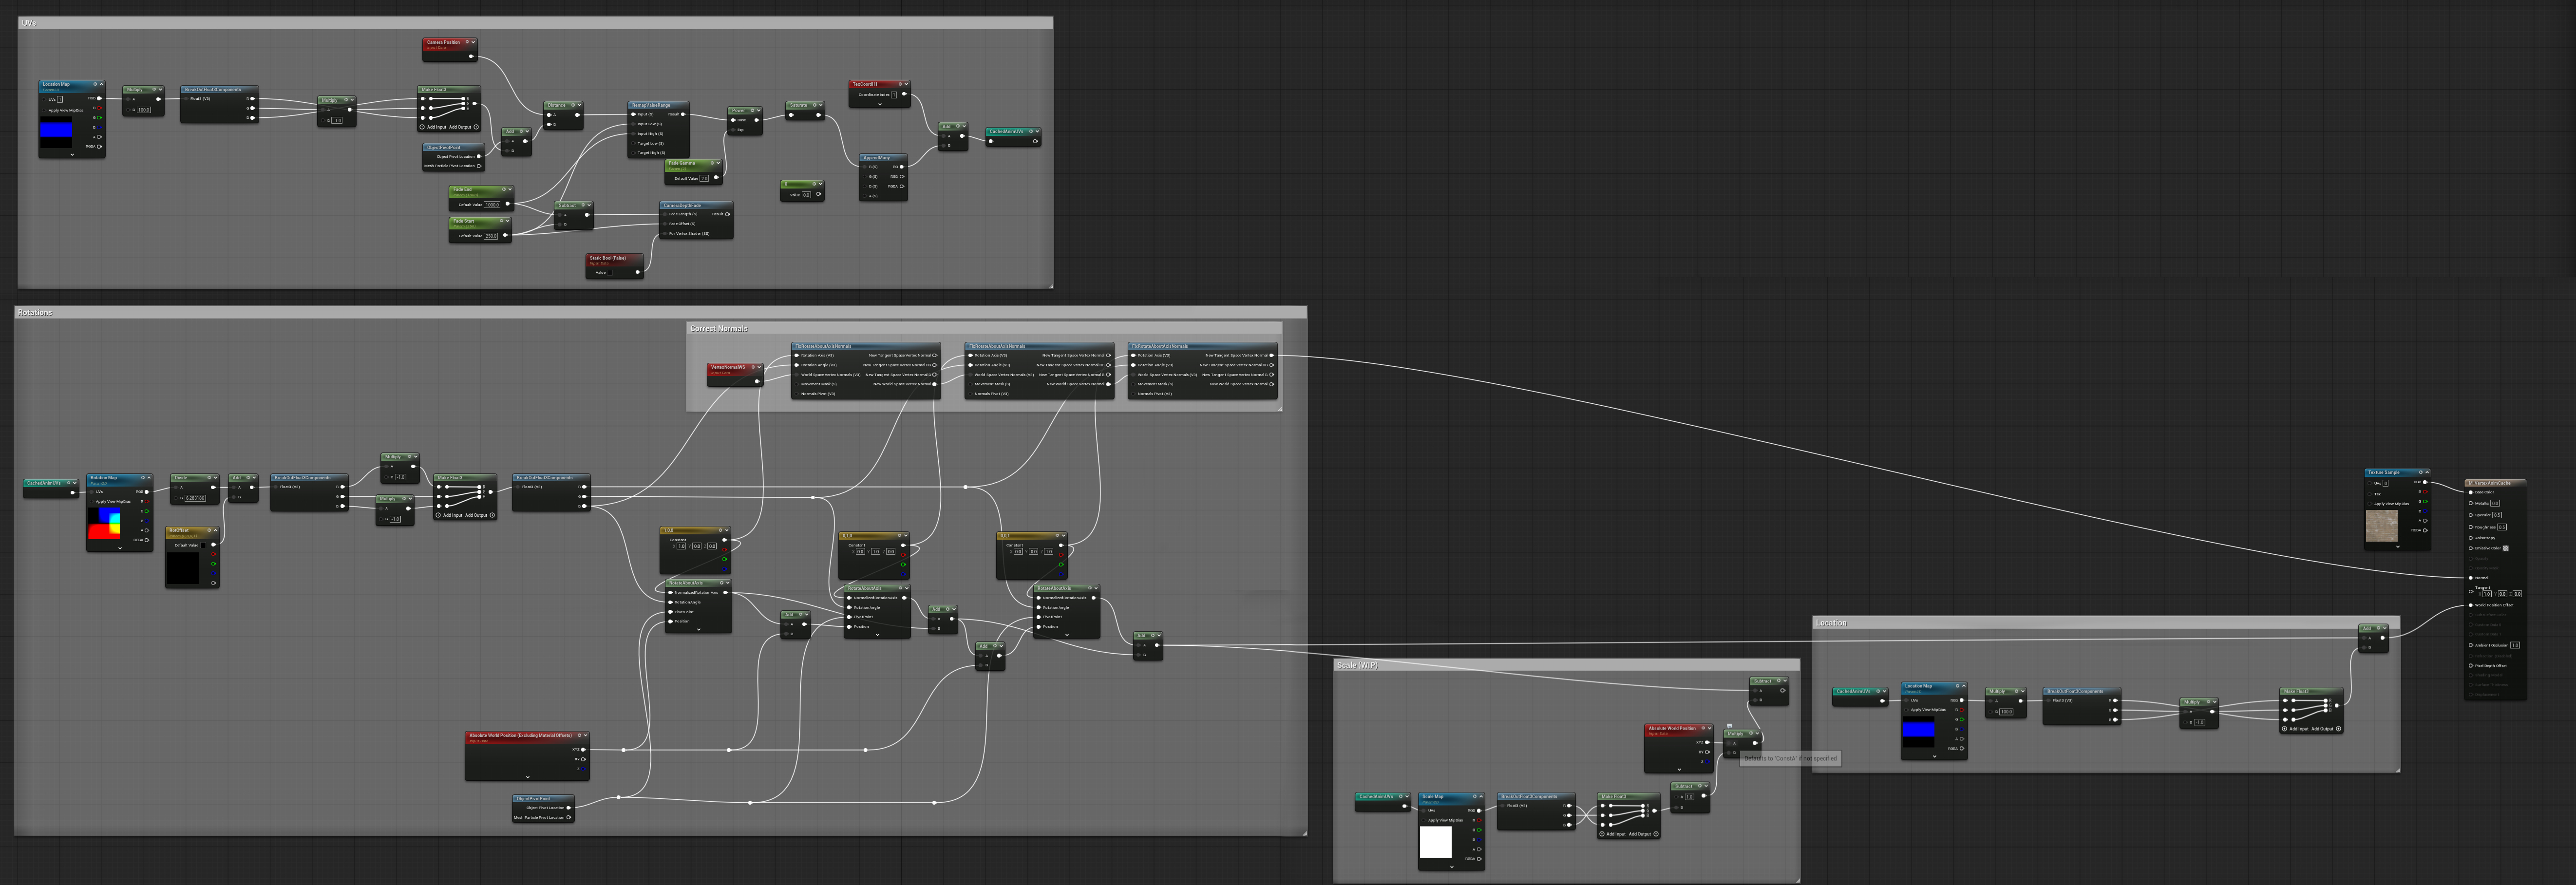The height and width of the screenshot is (885, 2576).
Task: Click the Normal pin on M_VertexAnimCache
Action: [2471, 578]
